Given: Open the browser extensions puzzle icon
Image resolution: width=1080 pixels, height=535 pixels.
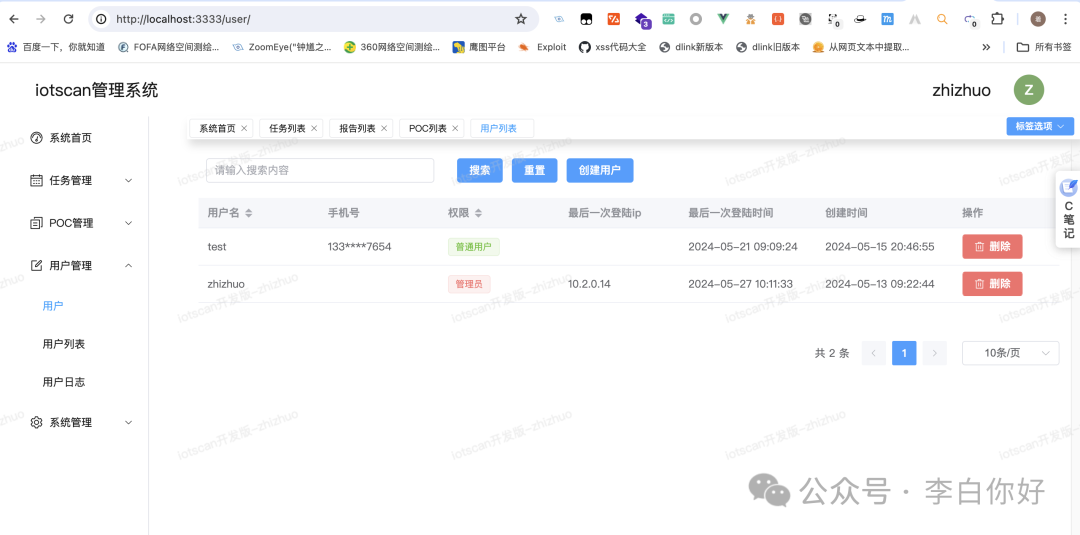Looking at the screenshot, I should point(997,19).
